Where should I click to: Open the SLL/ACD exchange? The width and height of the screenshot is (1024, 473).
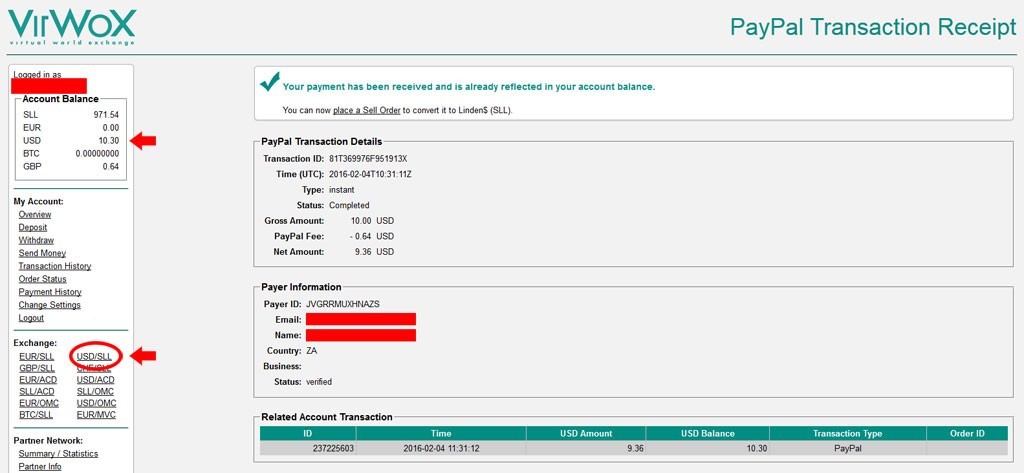tap(37, 392)
